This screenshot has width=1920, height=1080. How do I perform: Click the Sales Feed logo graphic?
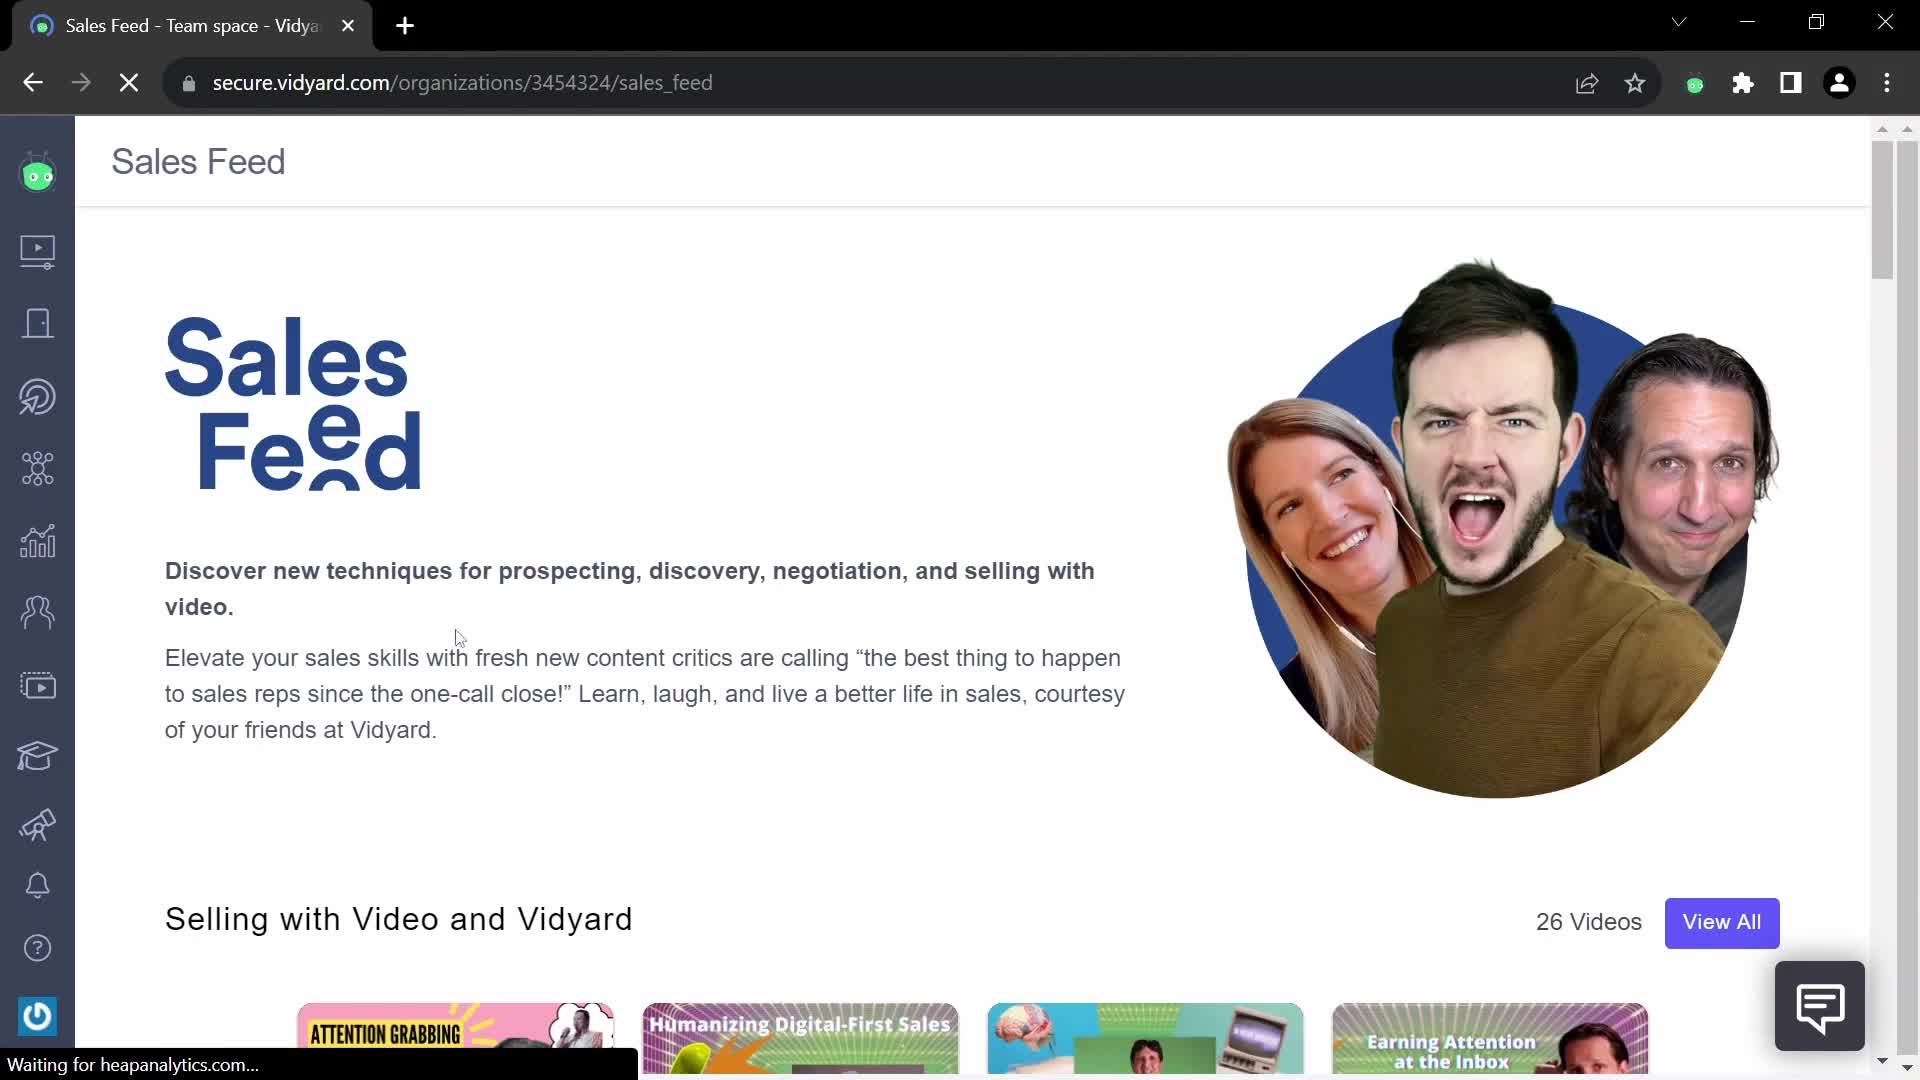click(293, 404)
